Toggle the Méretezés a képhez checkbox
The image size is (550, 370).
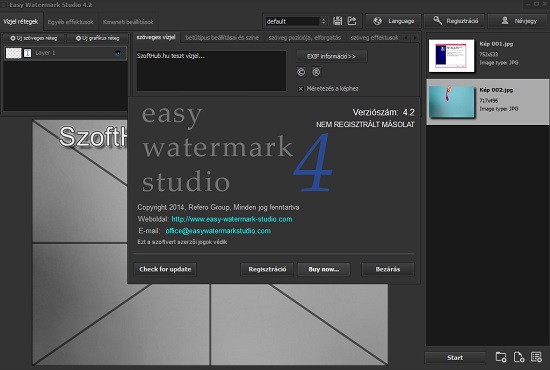[x=301, y=89]
